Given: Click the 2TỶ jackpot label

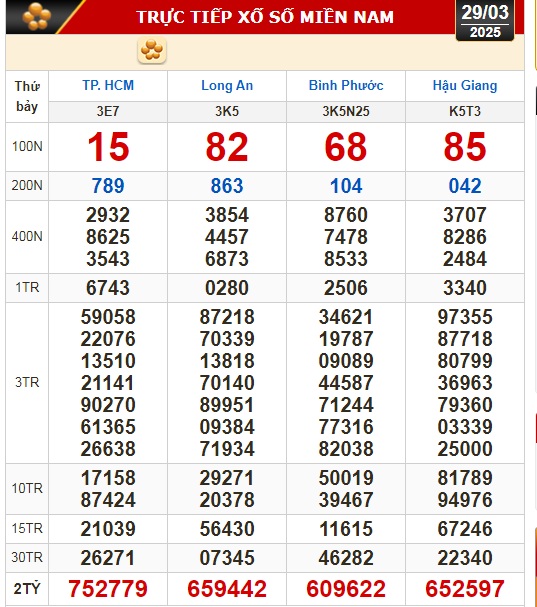Looking at the screenshot, I should (x=27, y=589).
